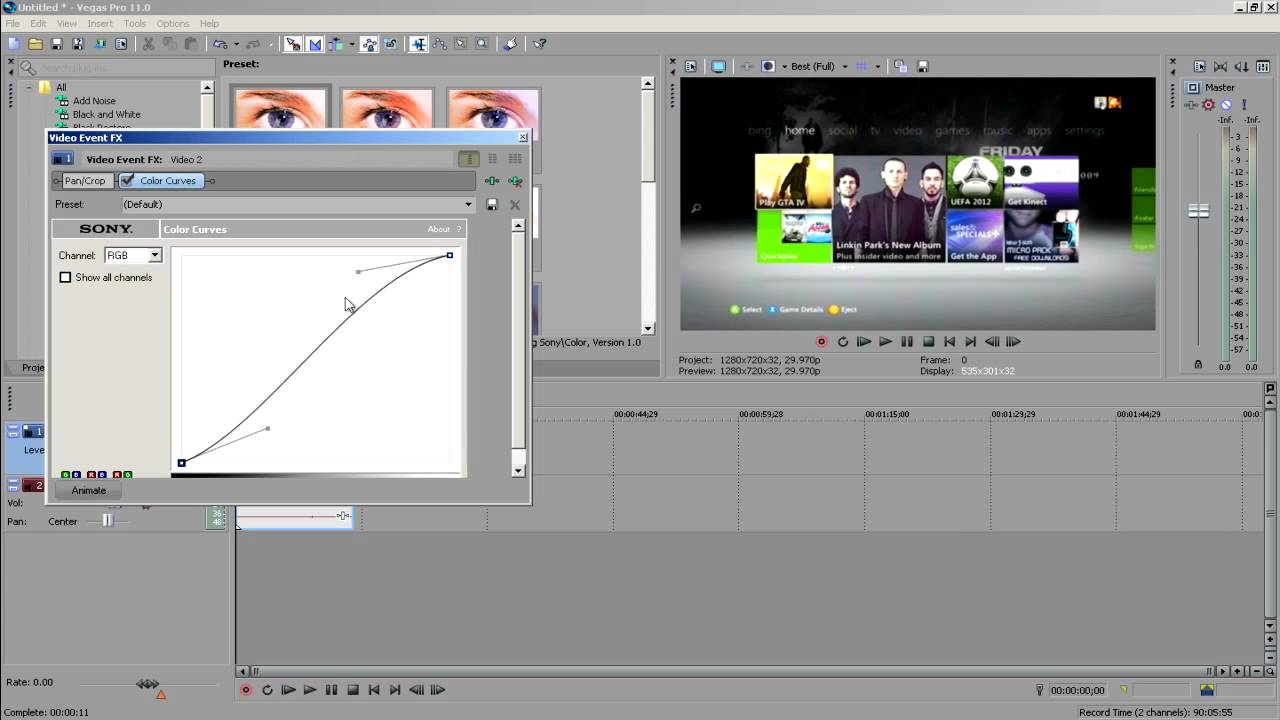1280x720 pixels.
Task: Click the Open project folder icon
Action: (35, 44)
